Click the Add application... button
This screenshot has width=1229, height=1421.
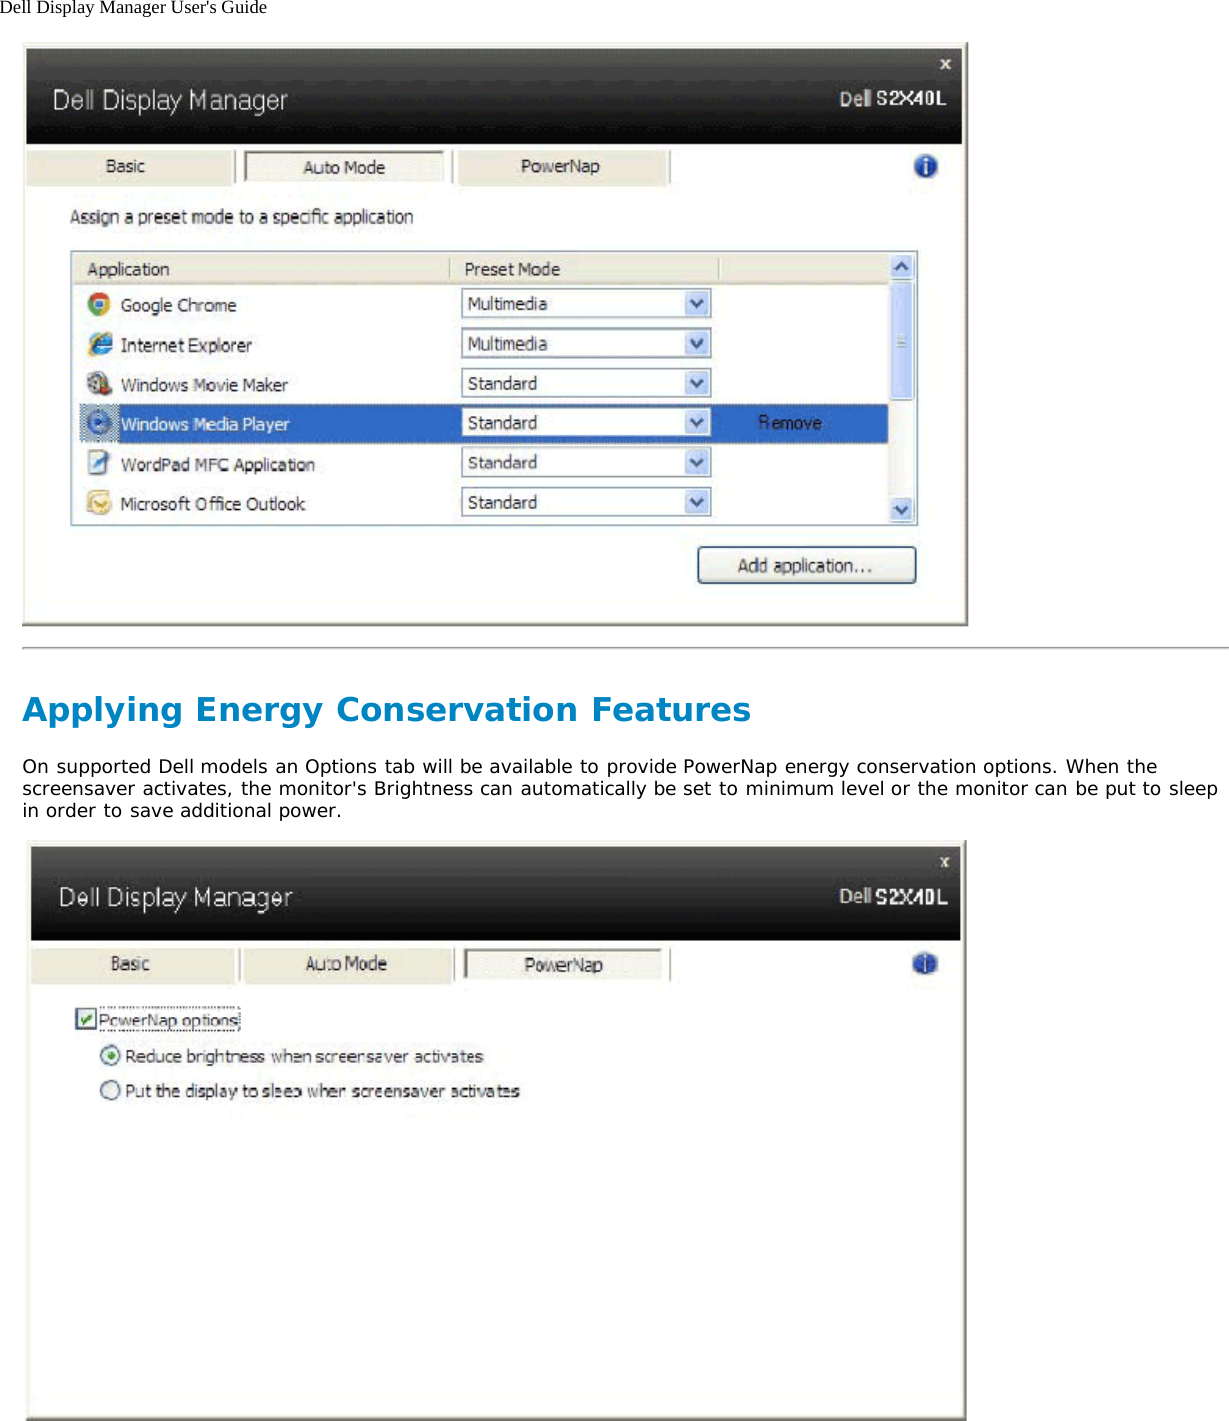pyautogui.click(x=806, y=565)
